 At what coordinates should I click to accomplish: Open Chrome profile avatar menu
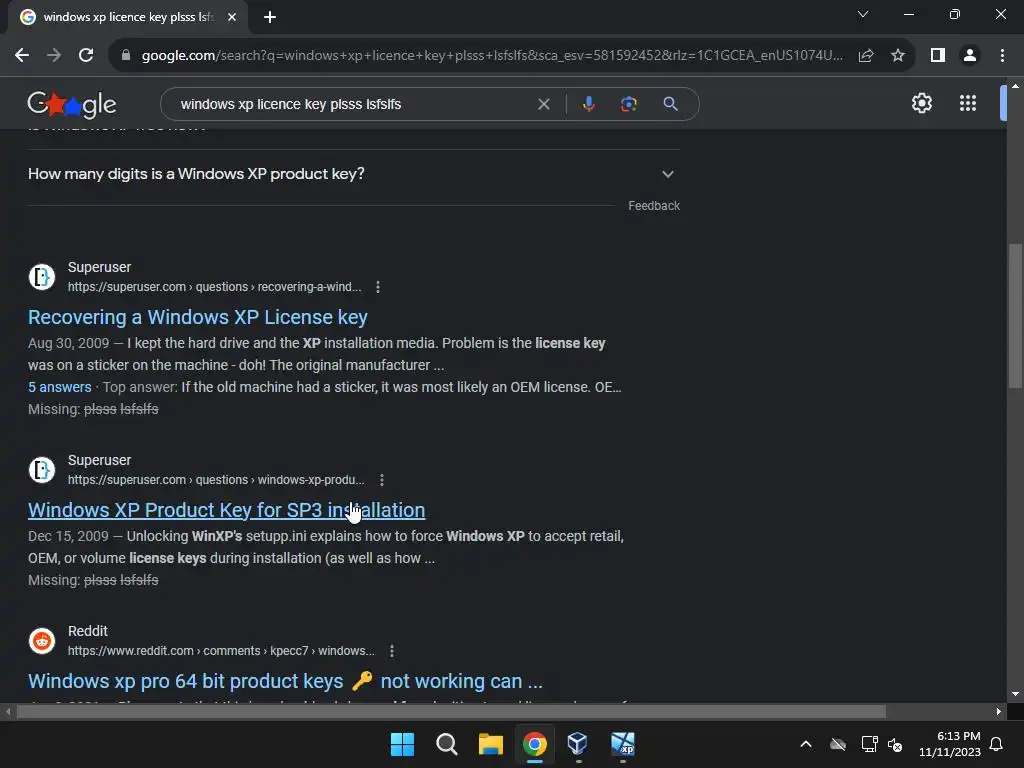(x=970, y=56)
